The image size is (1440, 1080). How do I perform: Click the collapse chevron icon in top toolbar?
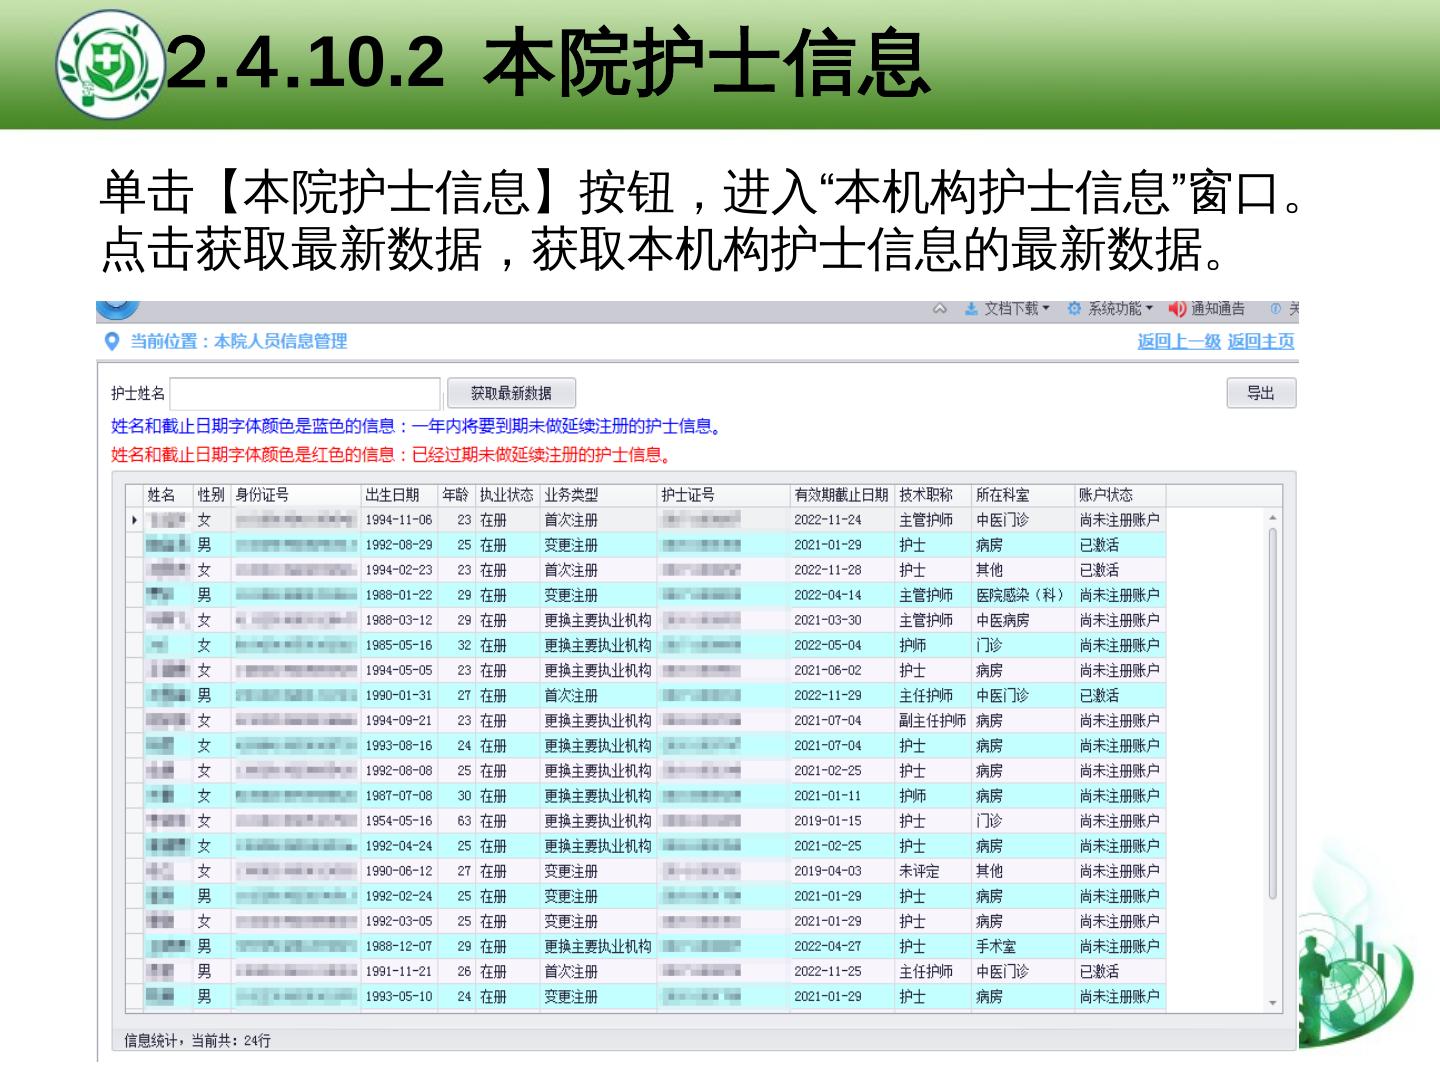(x=939, y=309)
